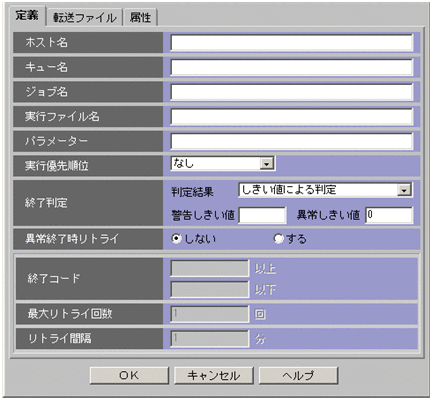Click the 異常終了時リトライ label
433x401 pixels.
pos(72,239)
